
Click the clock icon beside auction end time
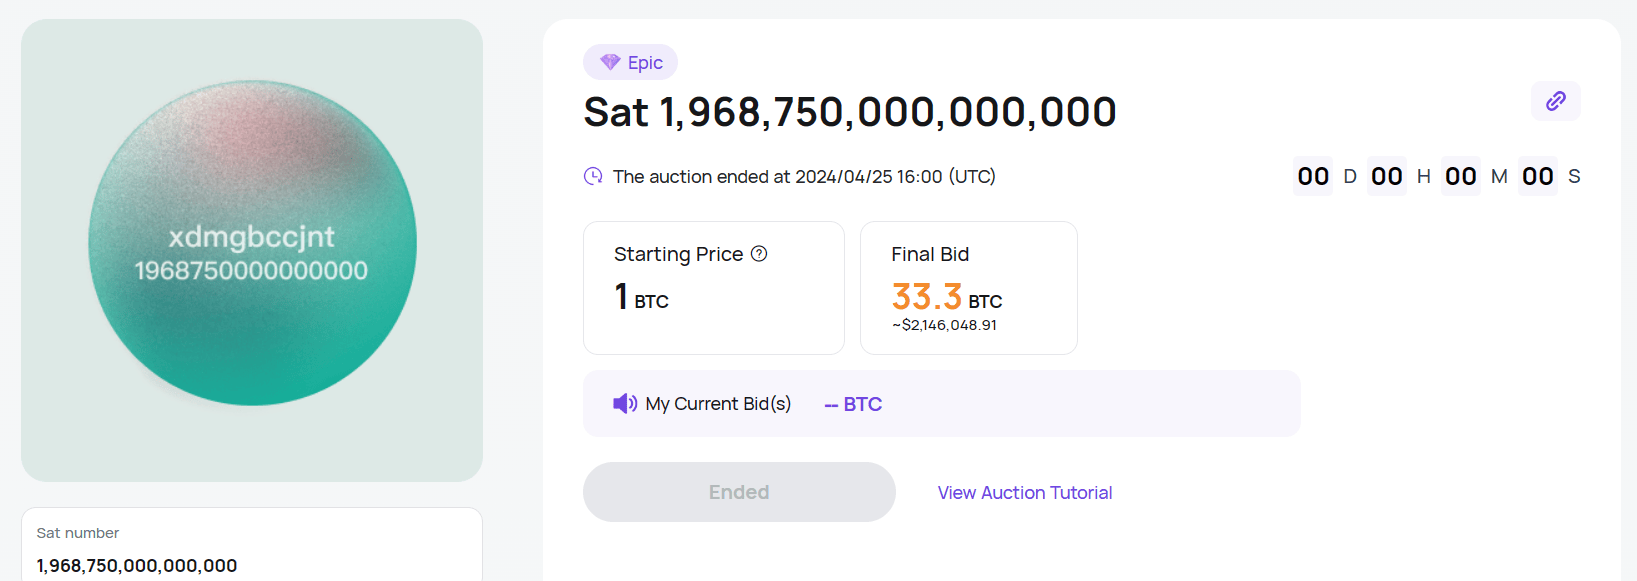pos(593,176)
